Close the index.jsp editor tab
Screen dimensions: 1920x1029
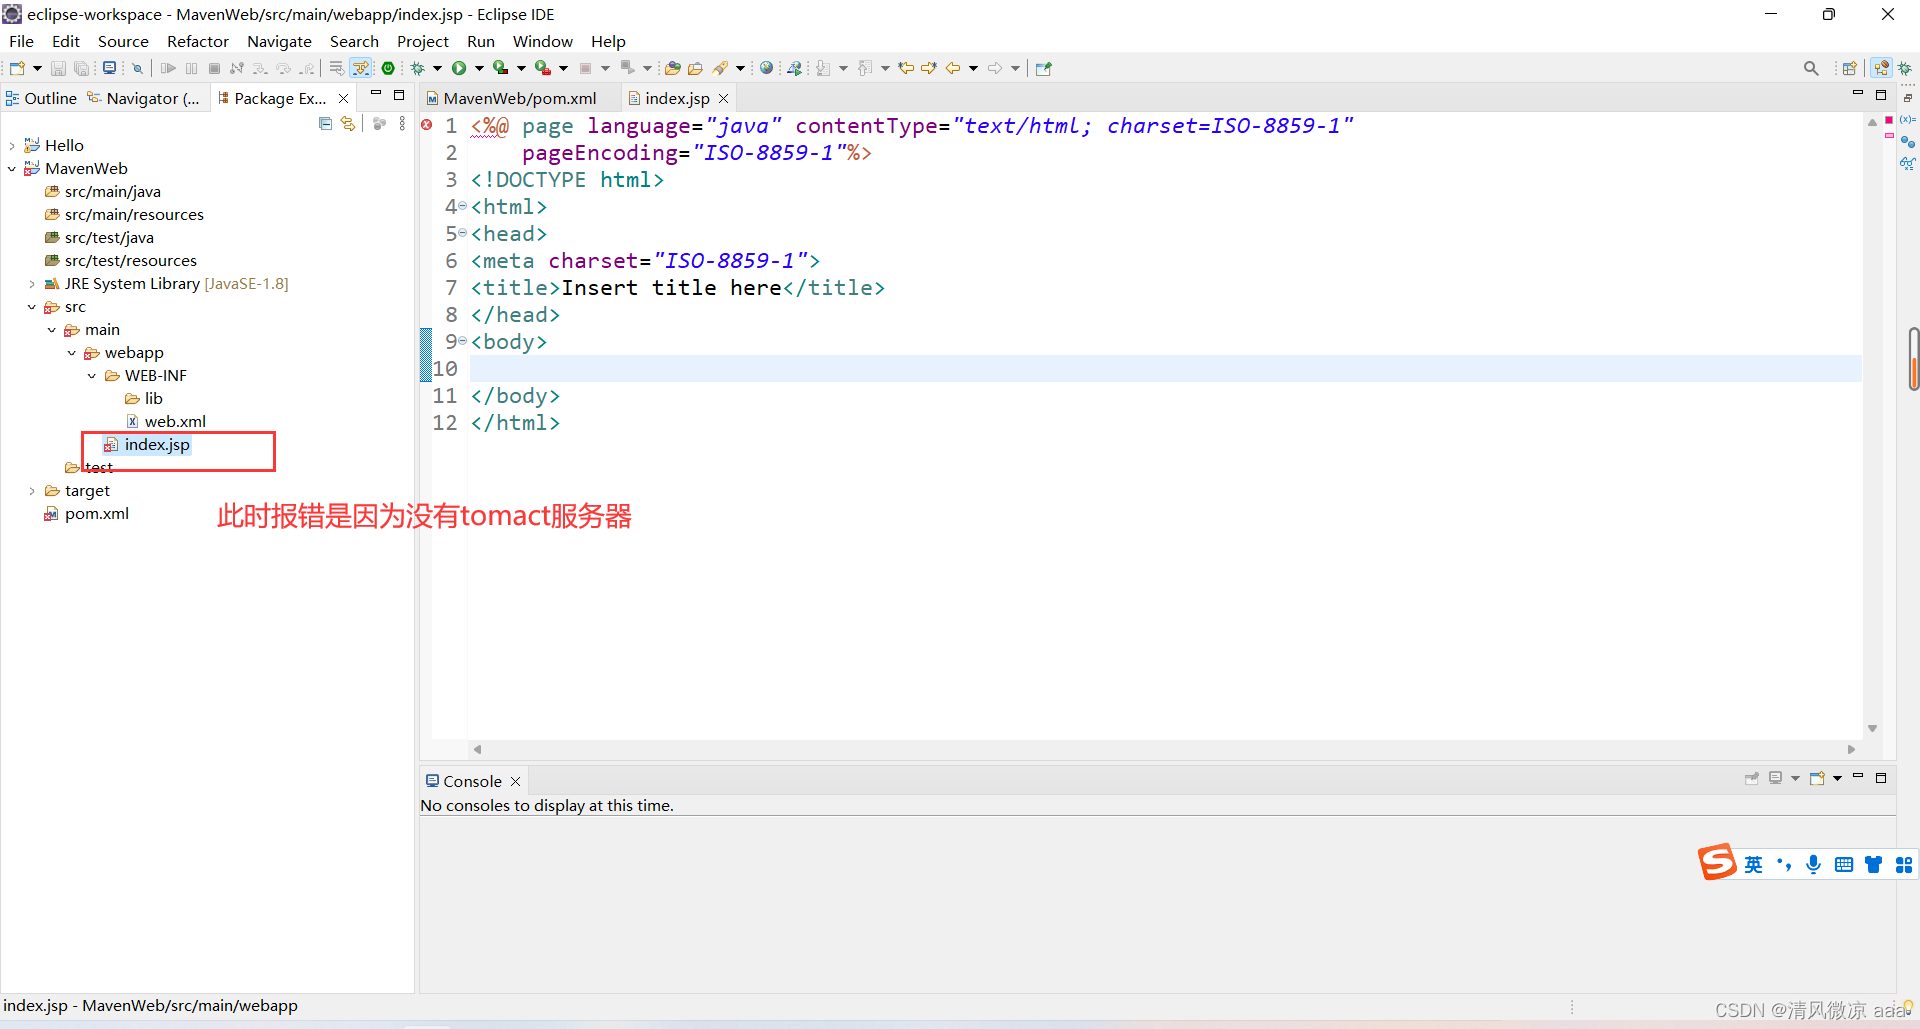click(723, 98)
